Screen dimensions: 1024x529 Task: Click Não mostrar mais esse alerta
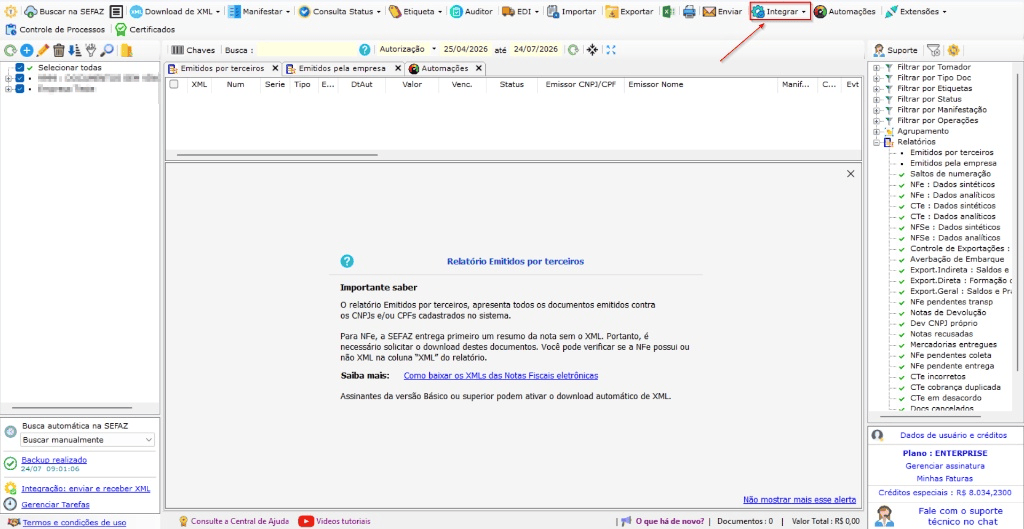point(799,500)
